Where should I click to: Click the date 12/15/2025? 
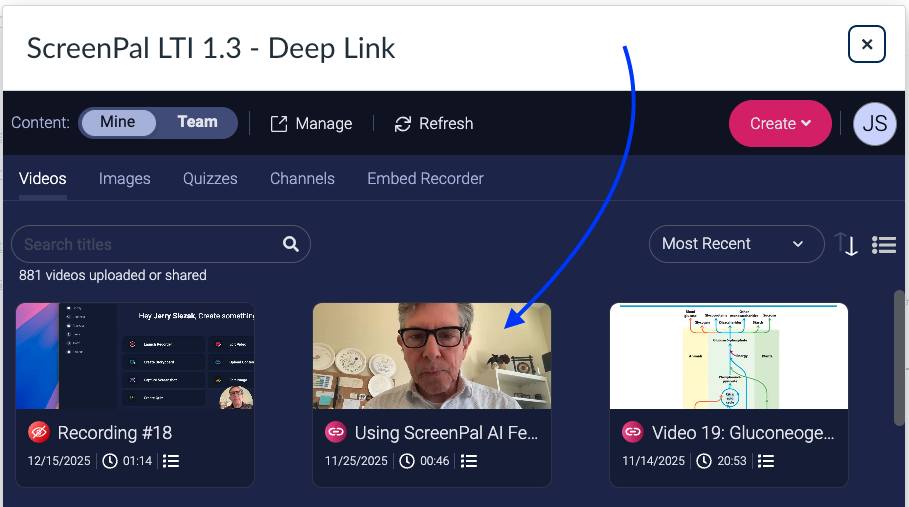click(x=59, y=461)
